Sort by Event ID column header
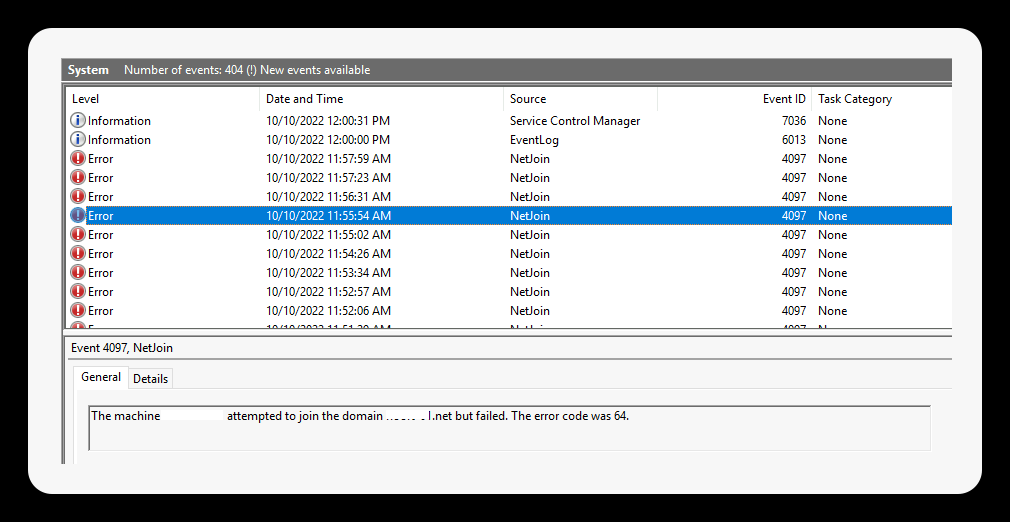 (734, 99)
